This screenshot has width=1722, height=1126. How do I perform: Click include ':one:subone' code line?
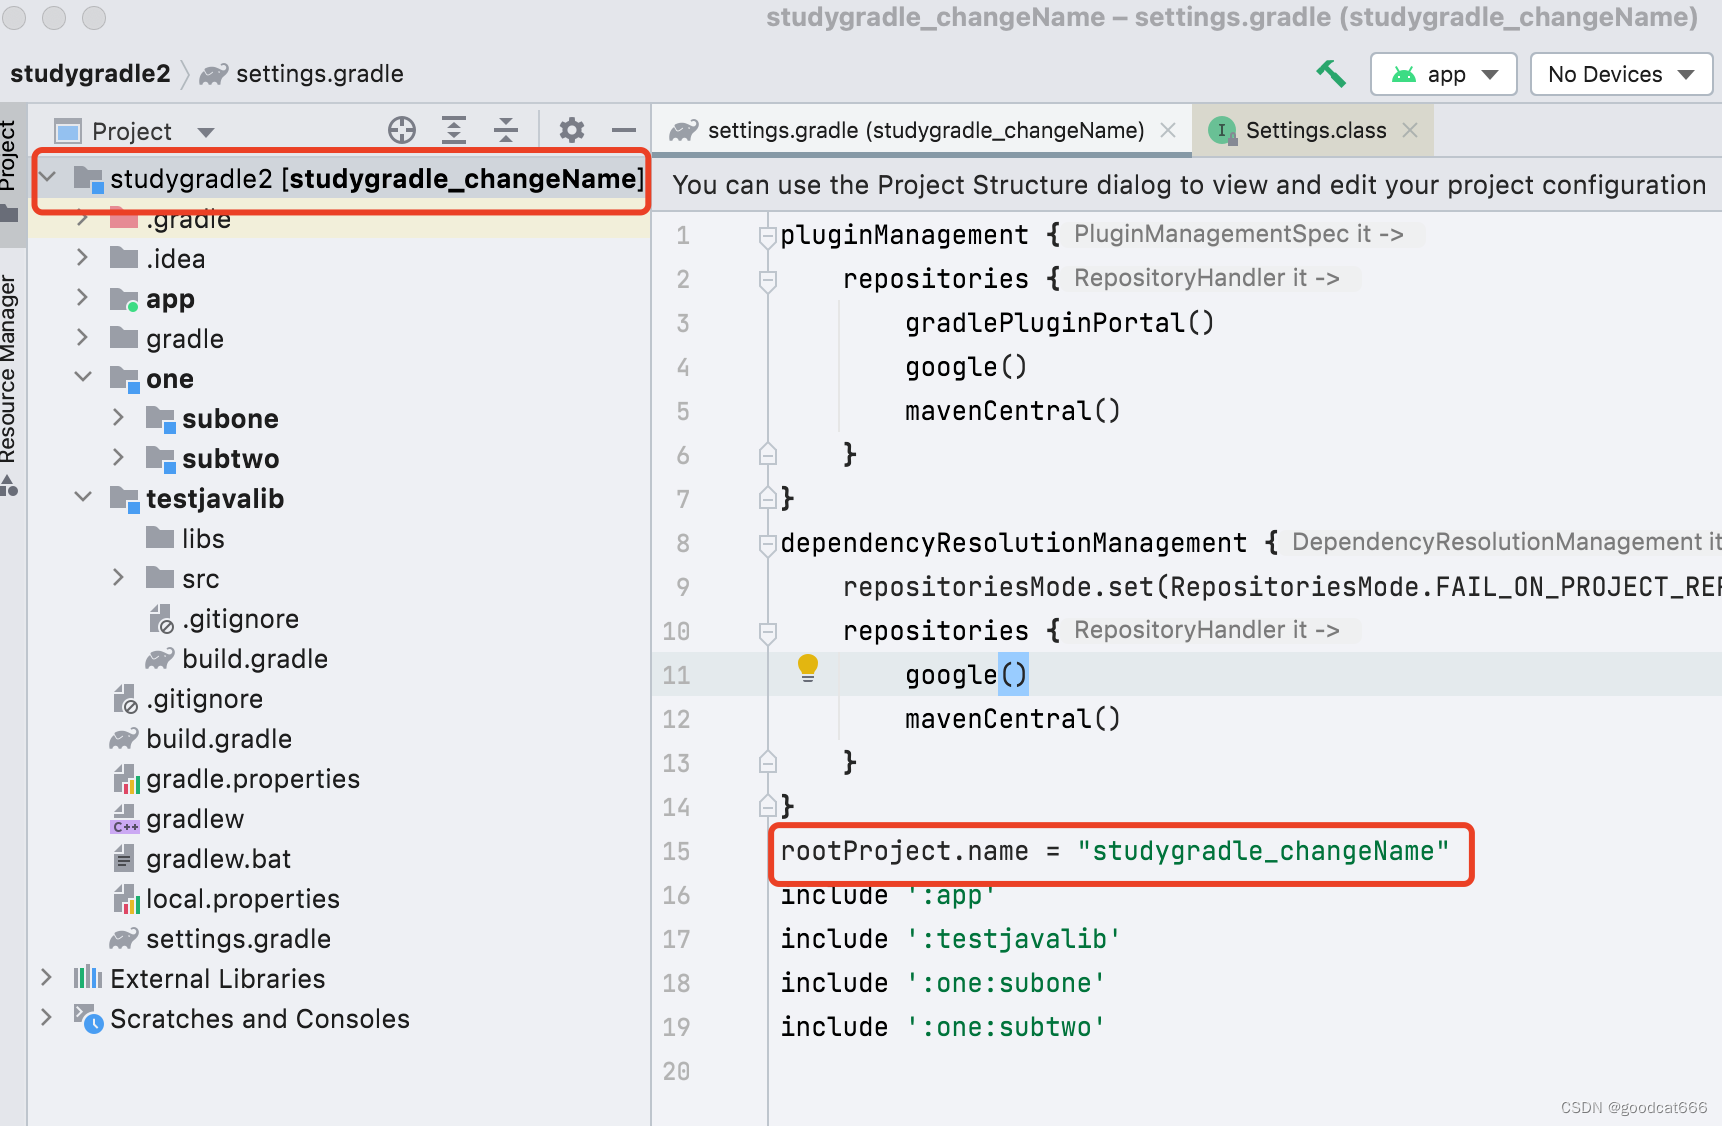942,983
